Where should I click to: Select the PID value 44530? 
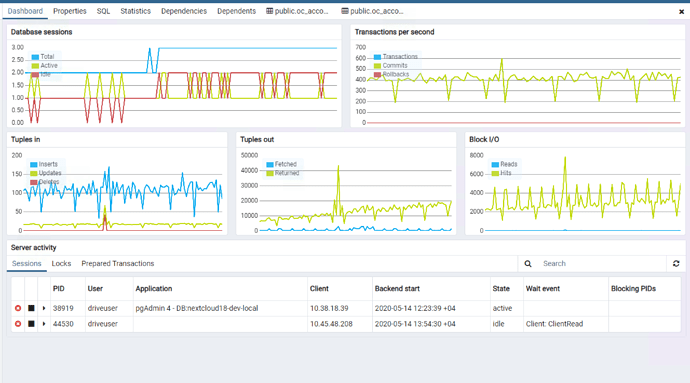(x=63, y=324)
